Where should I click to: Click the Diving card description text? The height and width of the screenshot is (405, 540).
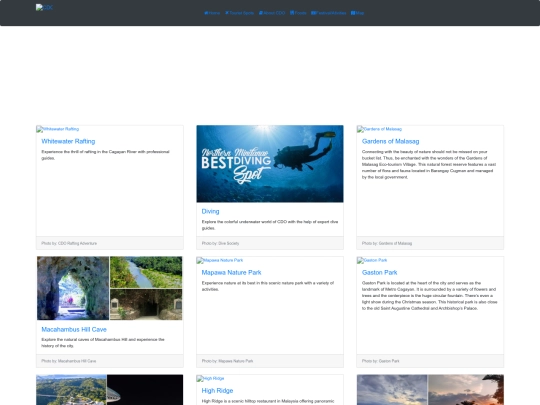[270, 225]
